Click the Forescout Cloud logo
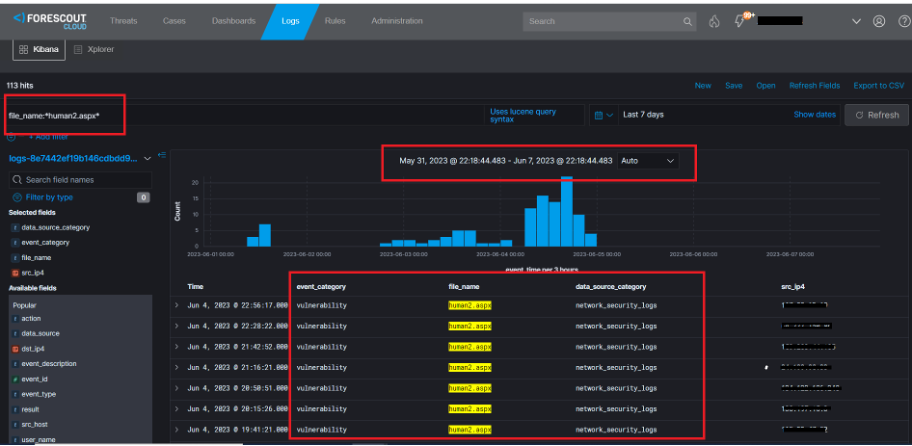The height and width of the screenshot is (446, 912). tap(50, 20)
